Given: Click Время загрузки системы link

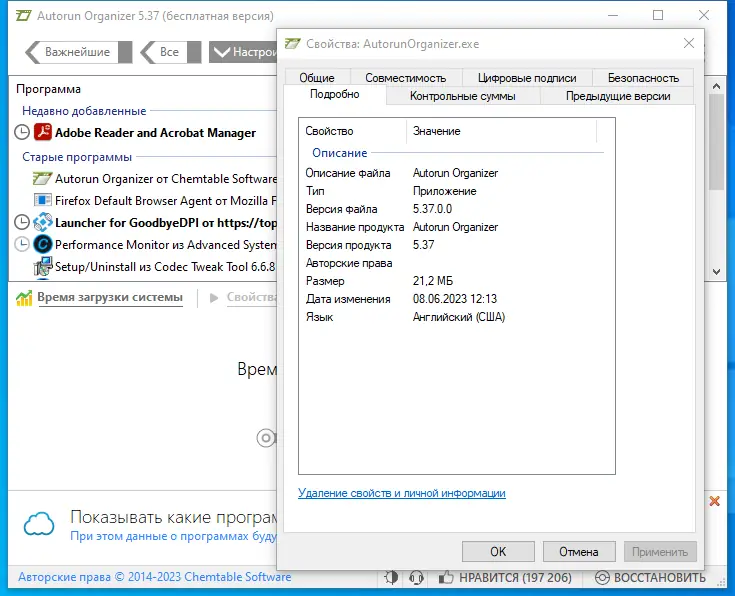Looking at the screenshot, I should [110, 297].
